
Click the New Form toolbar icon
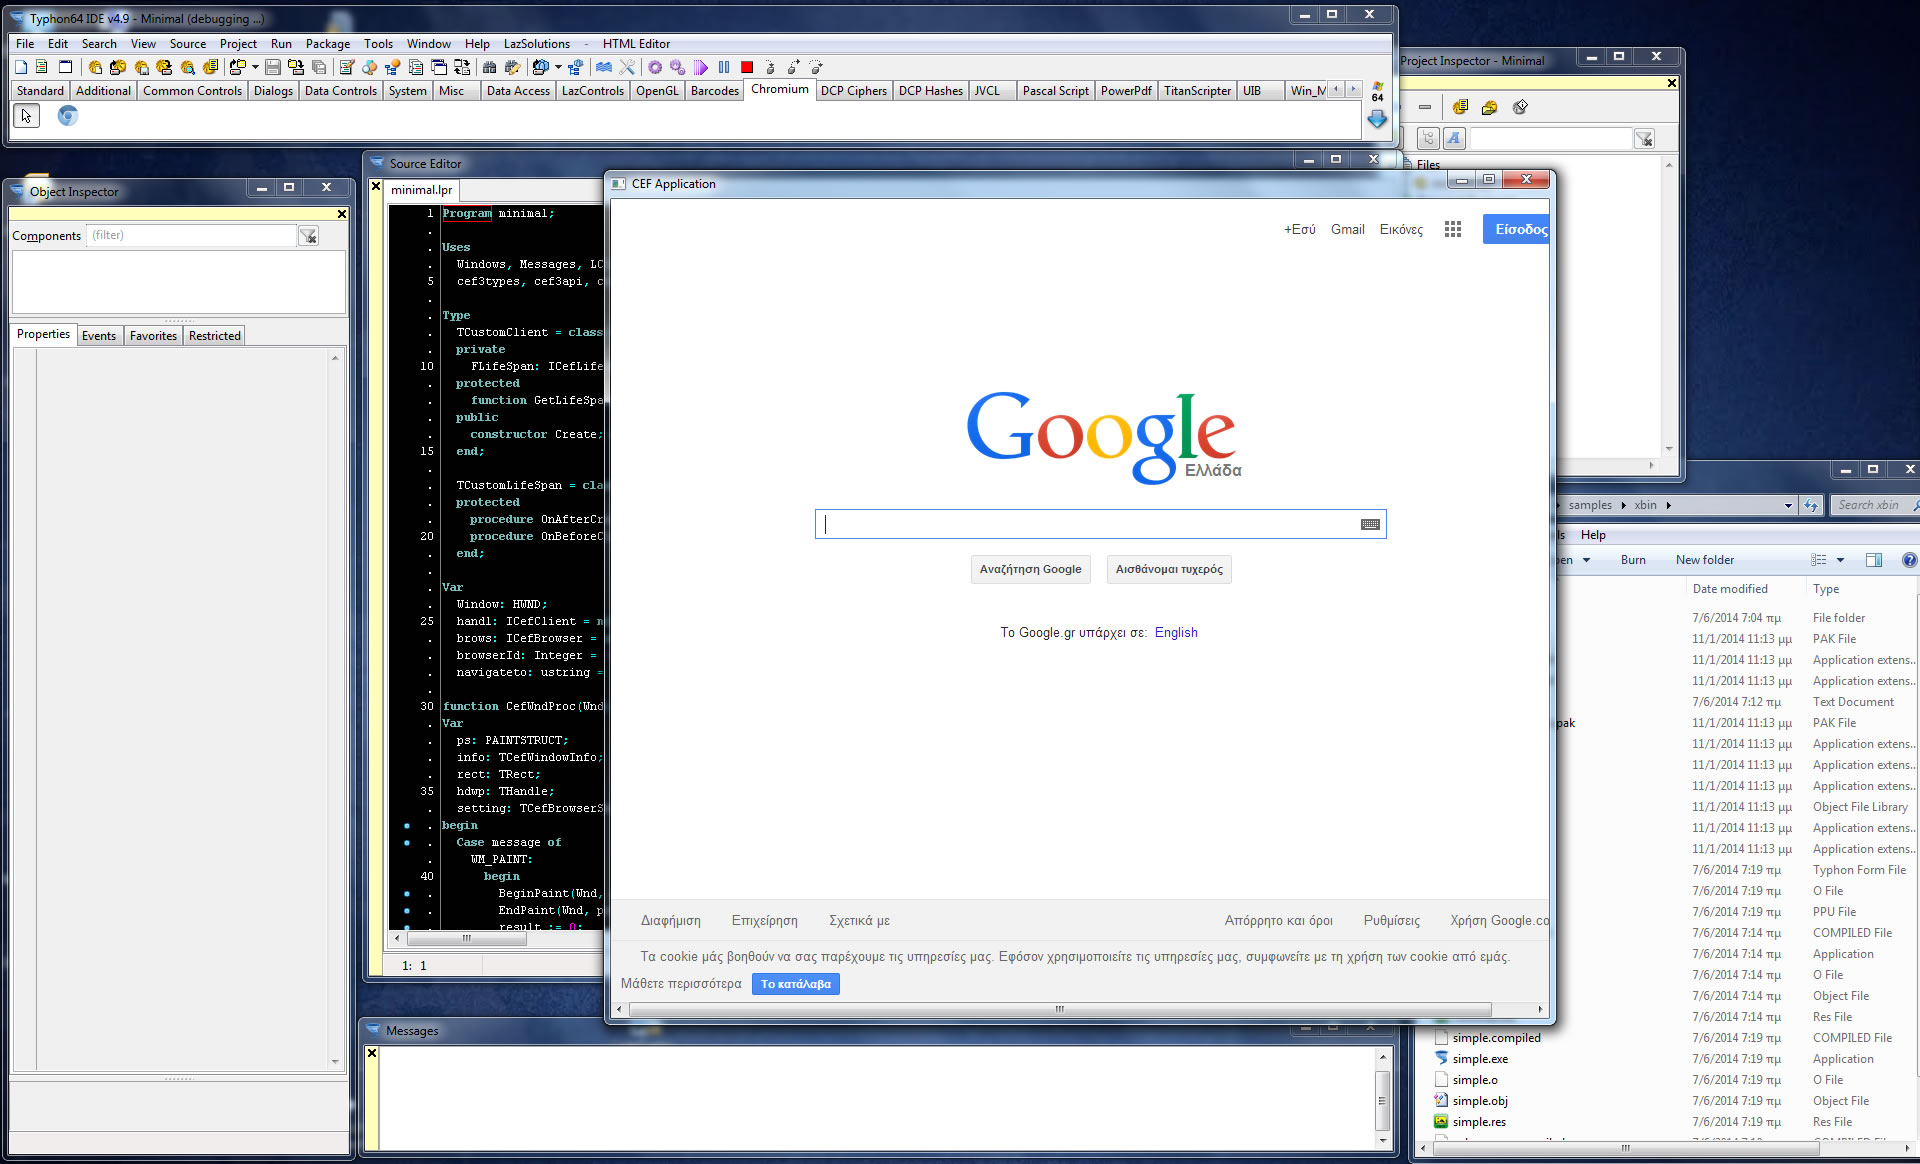point(65,67)
